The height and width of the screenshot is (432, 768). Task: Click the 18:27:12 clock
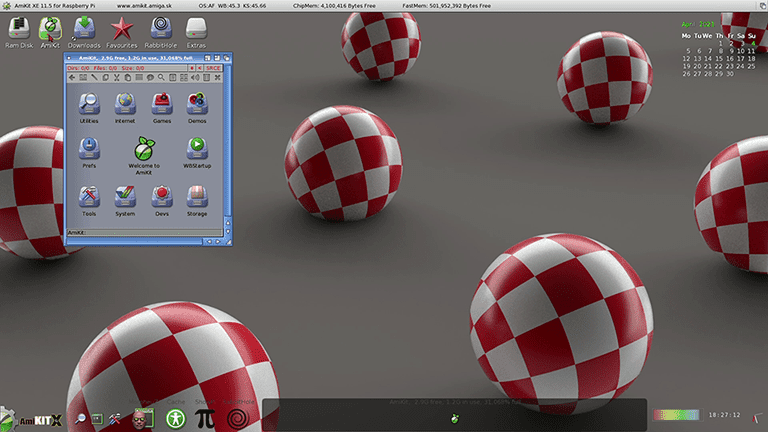[724, 415]
